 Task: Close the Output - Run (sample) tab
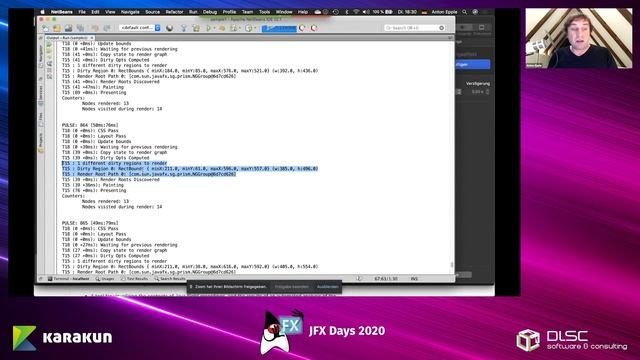tap(92, 38)
